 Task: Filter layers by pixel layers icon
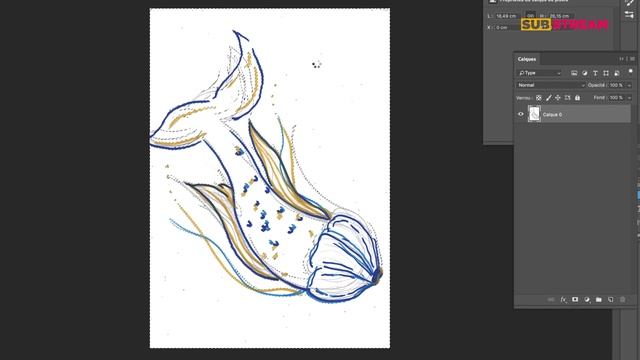574,73
